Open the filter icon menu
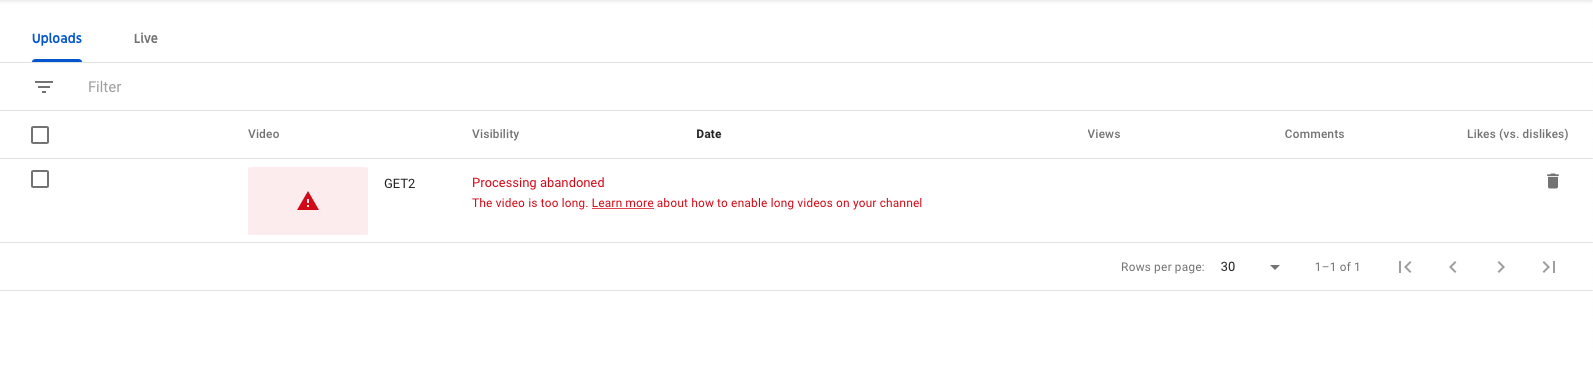The width and height of the screenshot is (1593, 368). 44,87
